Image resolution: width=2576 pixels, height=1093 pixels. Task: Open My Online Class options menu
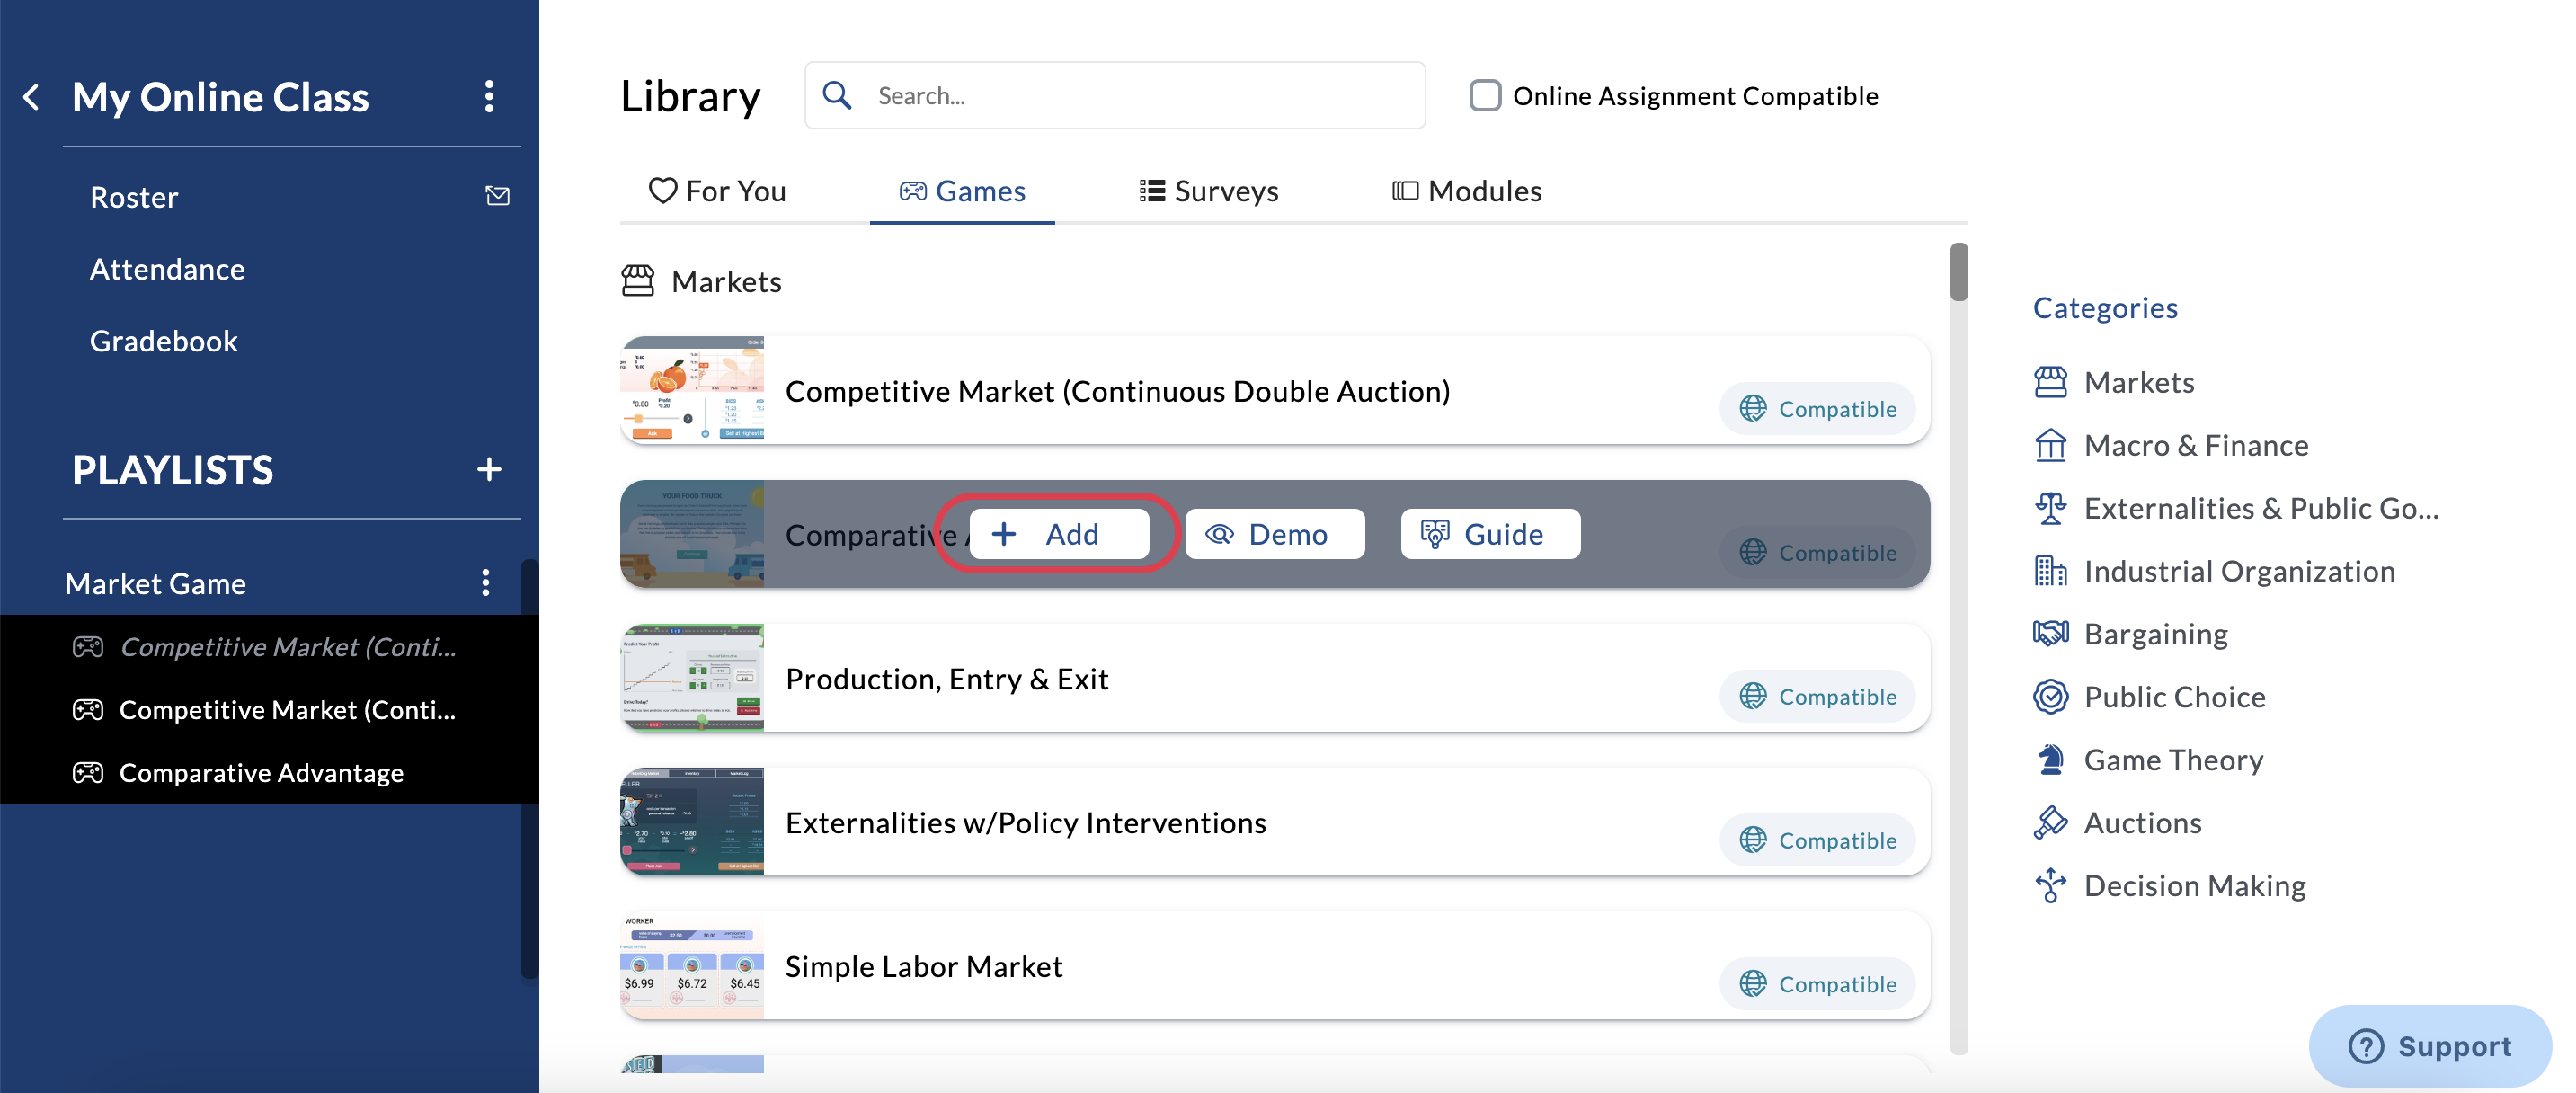click(489, 95)
